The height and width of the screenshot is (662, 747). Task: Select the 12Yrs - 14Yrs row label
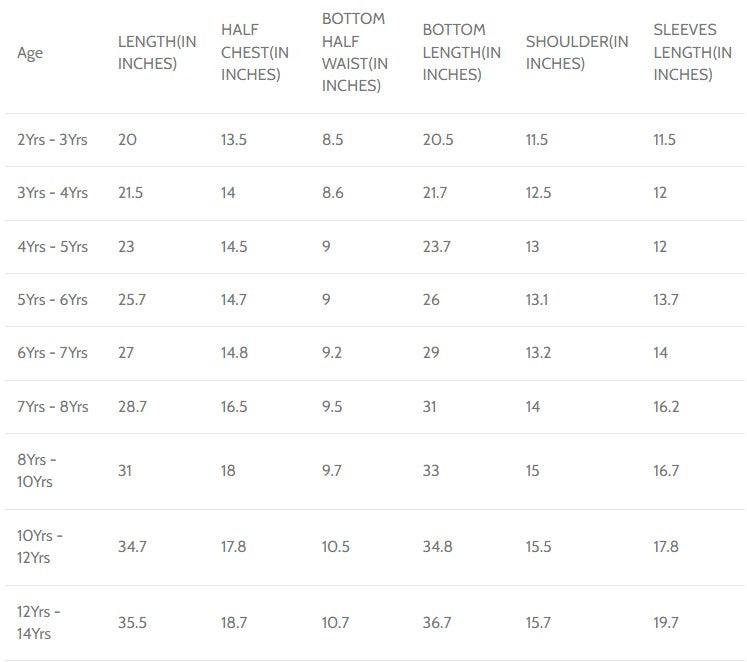click(41, 623)
